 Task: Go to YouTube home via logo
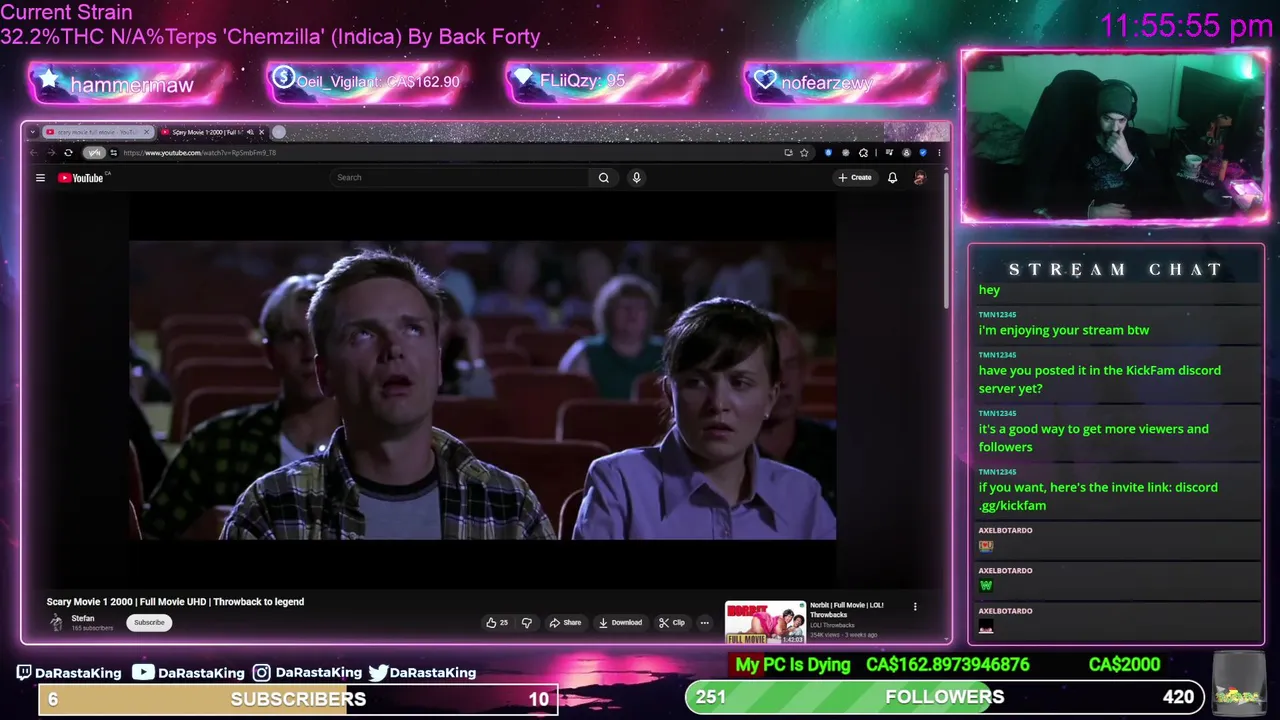point(83,178)
